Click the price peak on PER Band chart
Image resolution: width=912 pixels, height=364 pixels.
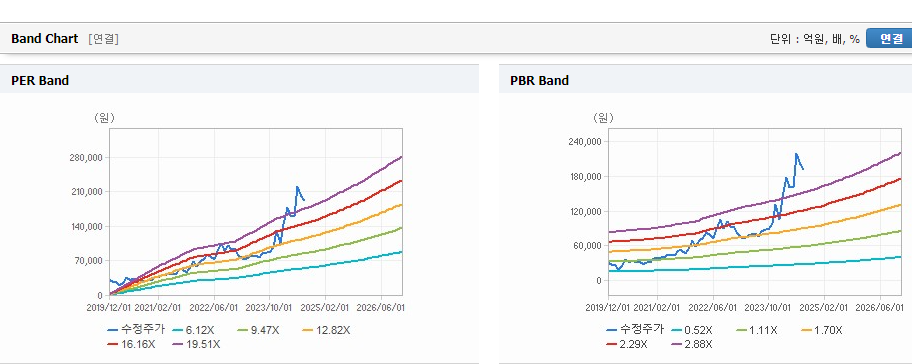tap(297, 187)
